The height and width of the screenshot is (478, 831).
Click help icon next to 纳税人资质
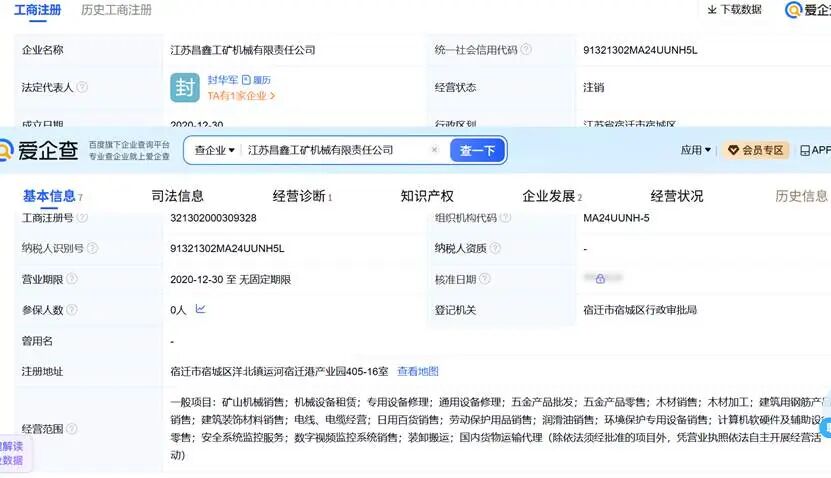495,248
